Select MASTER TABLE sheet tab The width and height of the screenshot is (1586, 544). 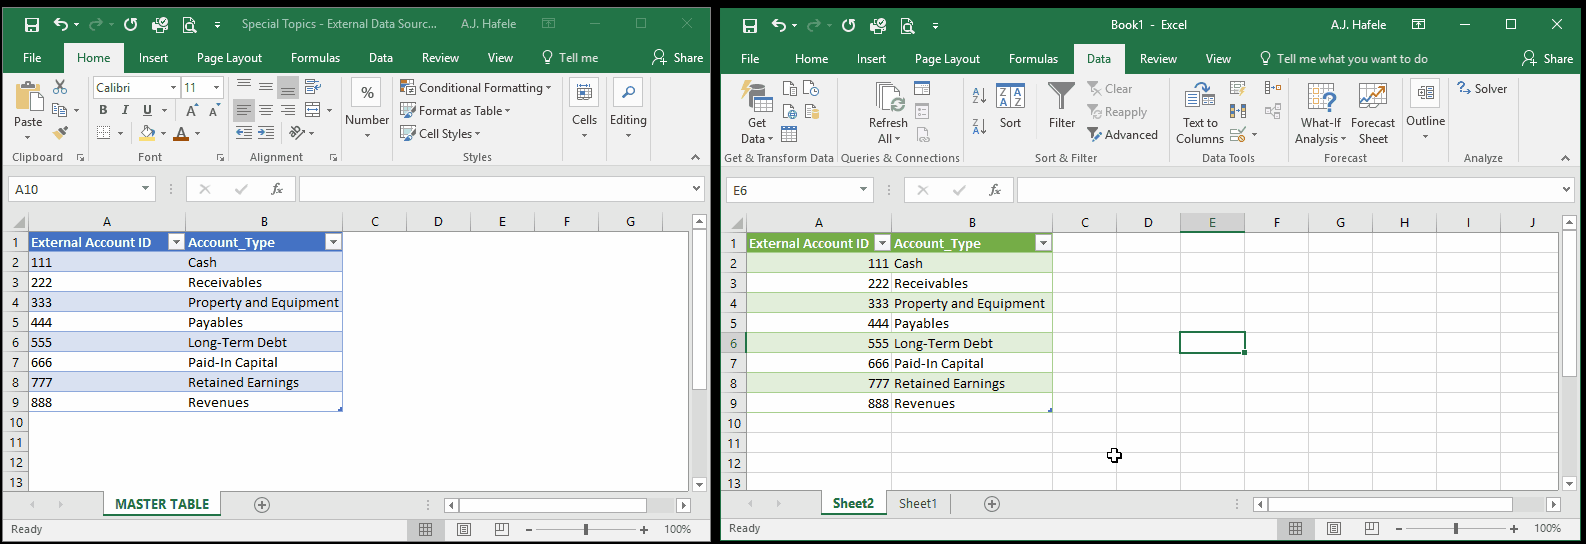[x=162, y=504]
